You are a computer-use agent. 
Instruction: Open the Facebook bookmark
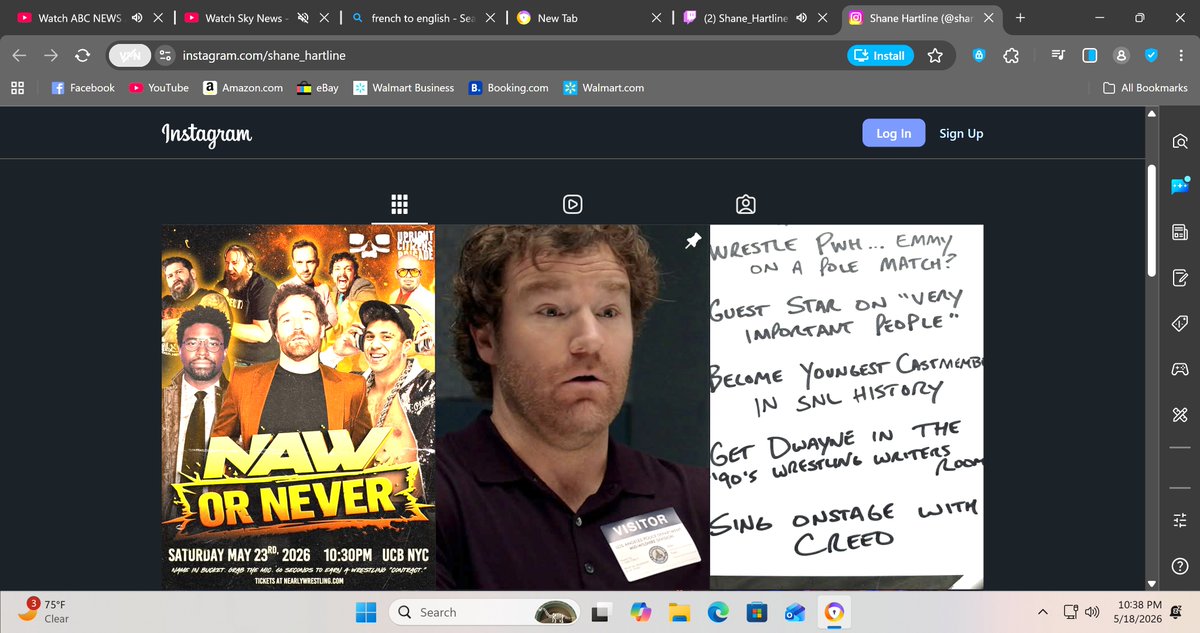tap(83, 88)
